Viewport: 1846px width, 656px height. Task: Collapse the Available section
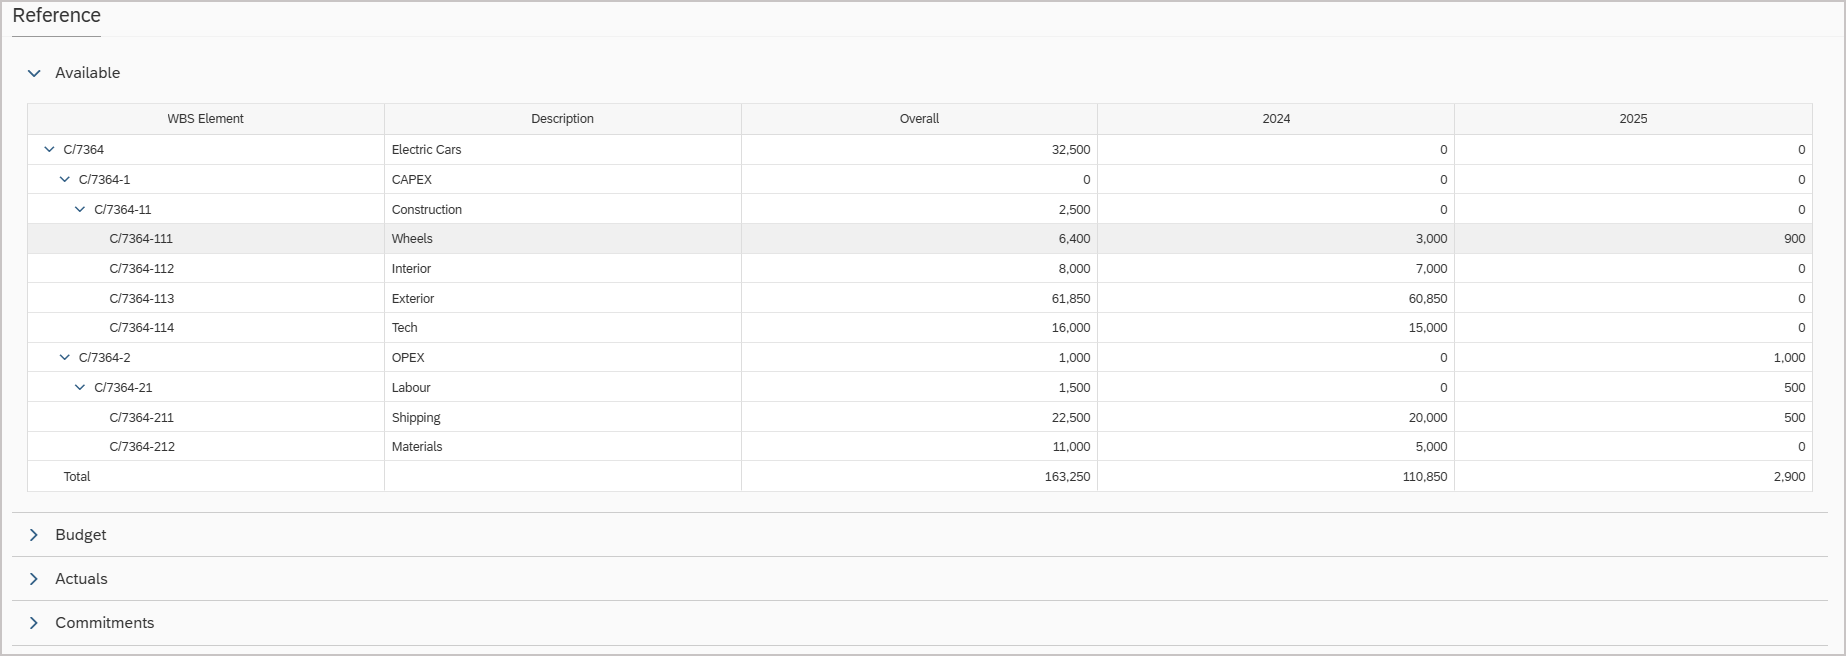click(x=35, y=73)
